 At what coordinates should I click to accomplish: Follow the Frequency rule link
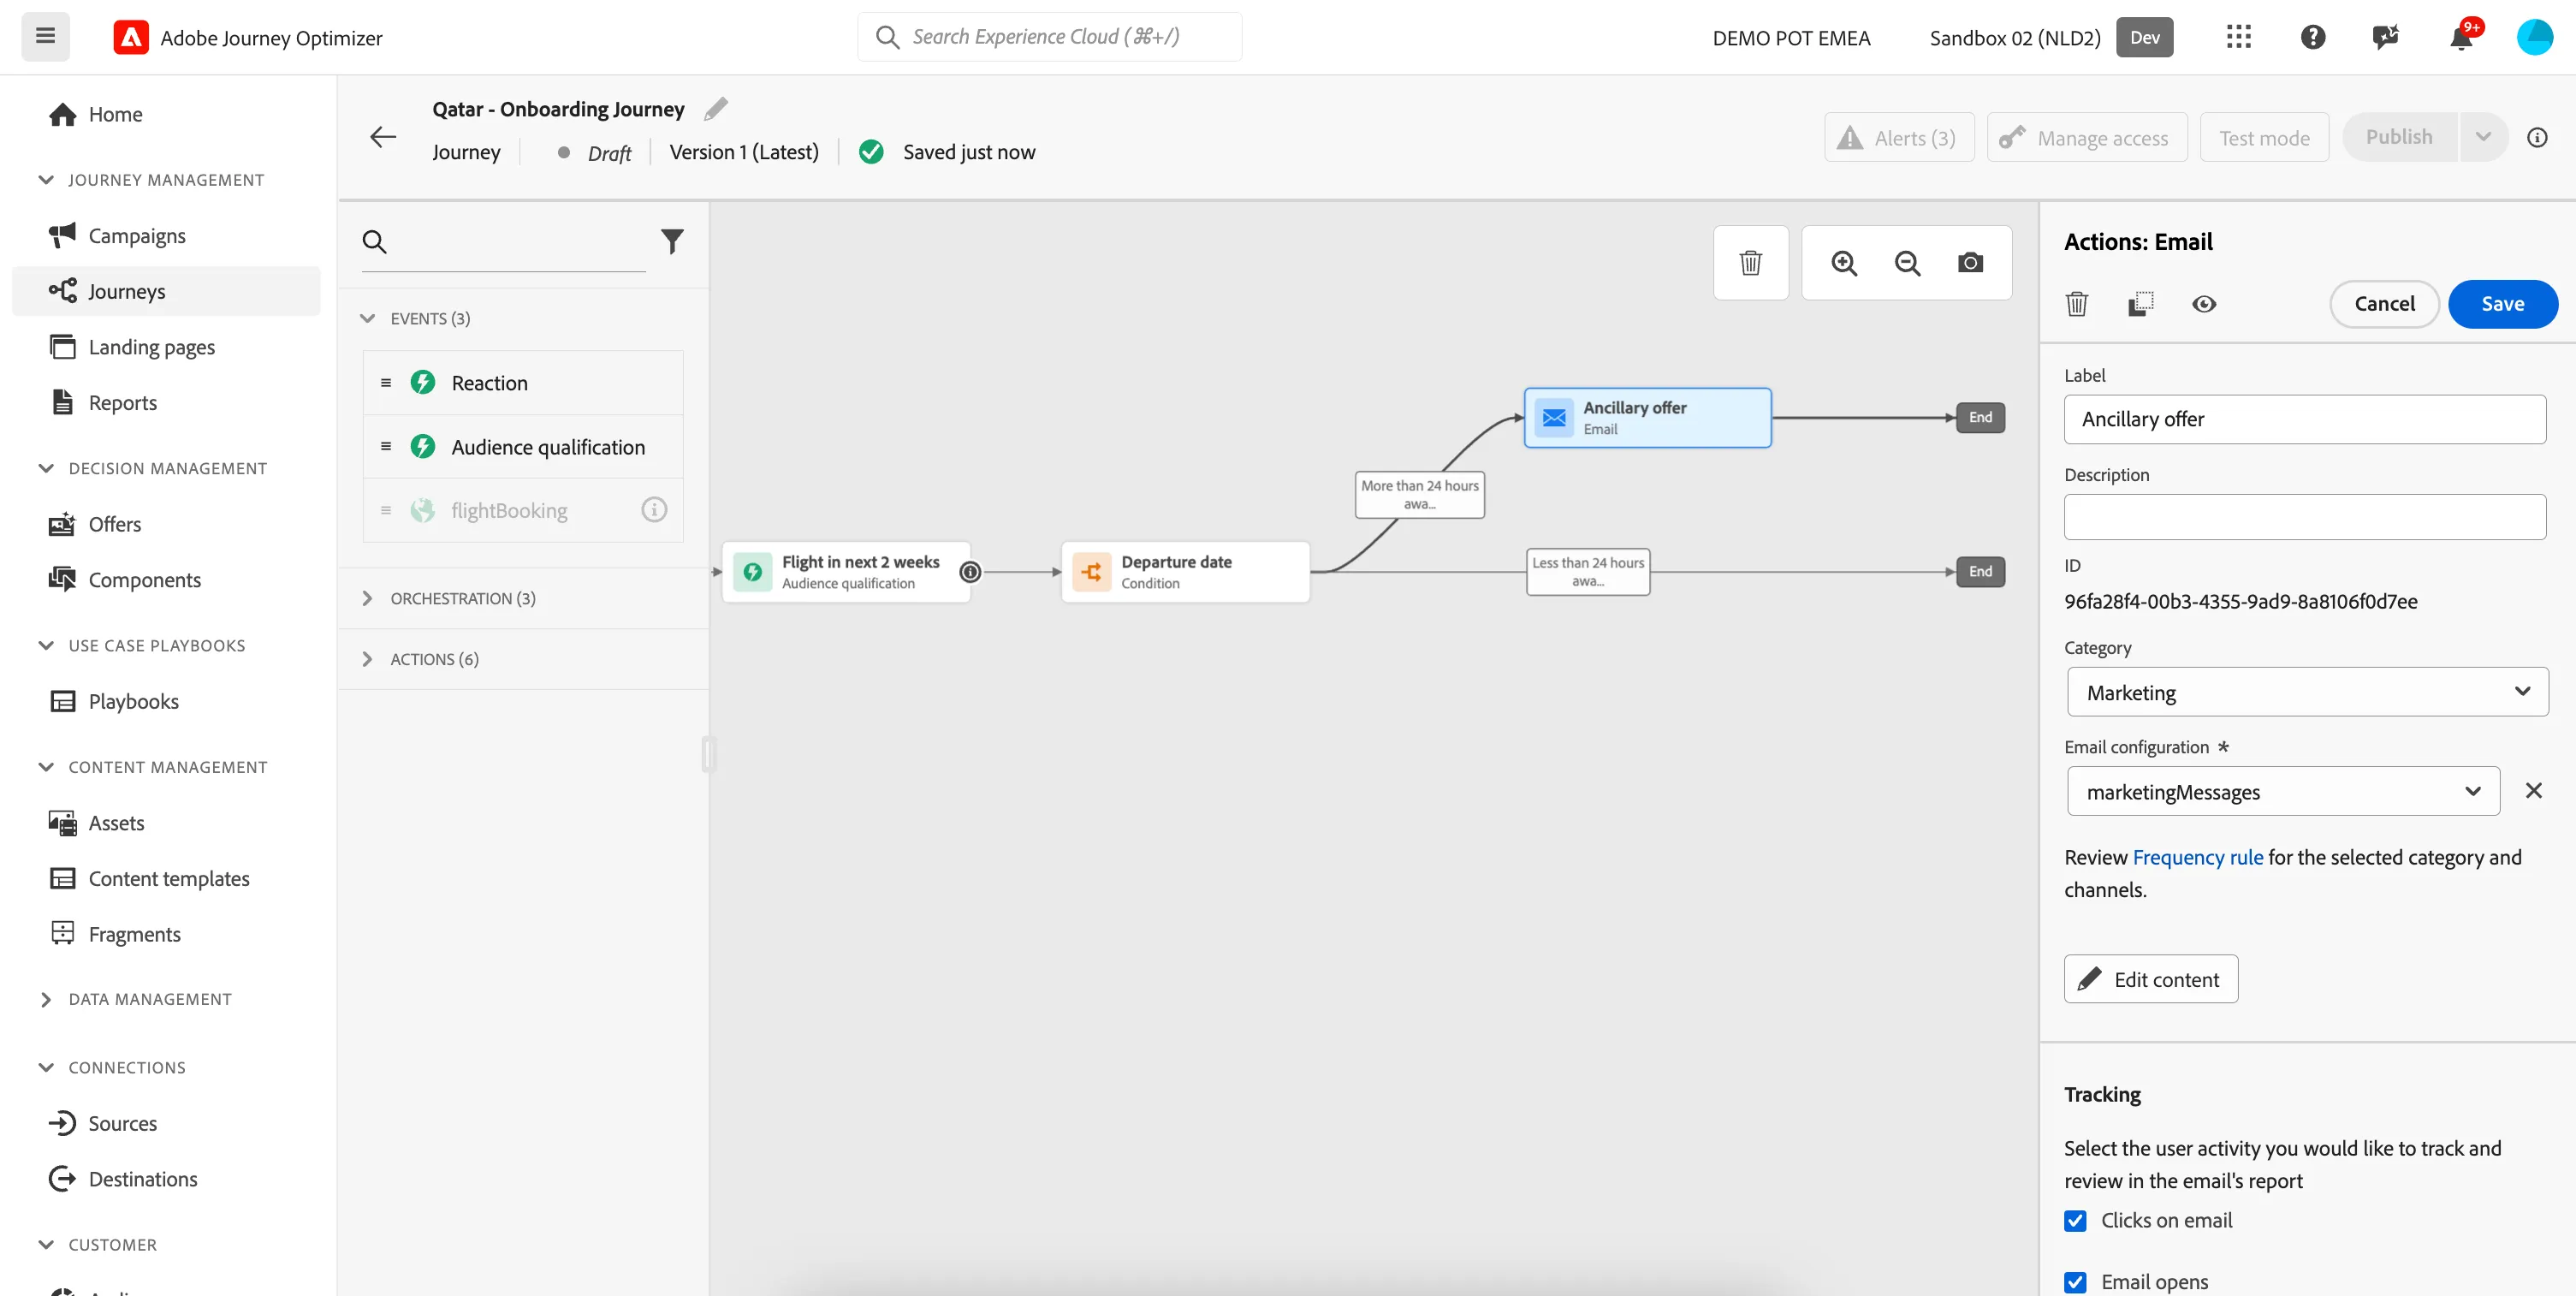point(2197,857)
